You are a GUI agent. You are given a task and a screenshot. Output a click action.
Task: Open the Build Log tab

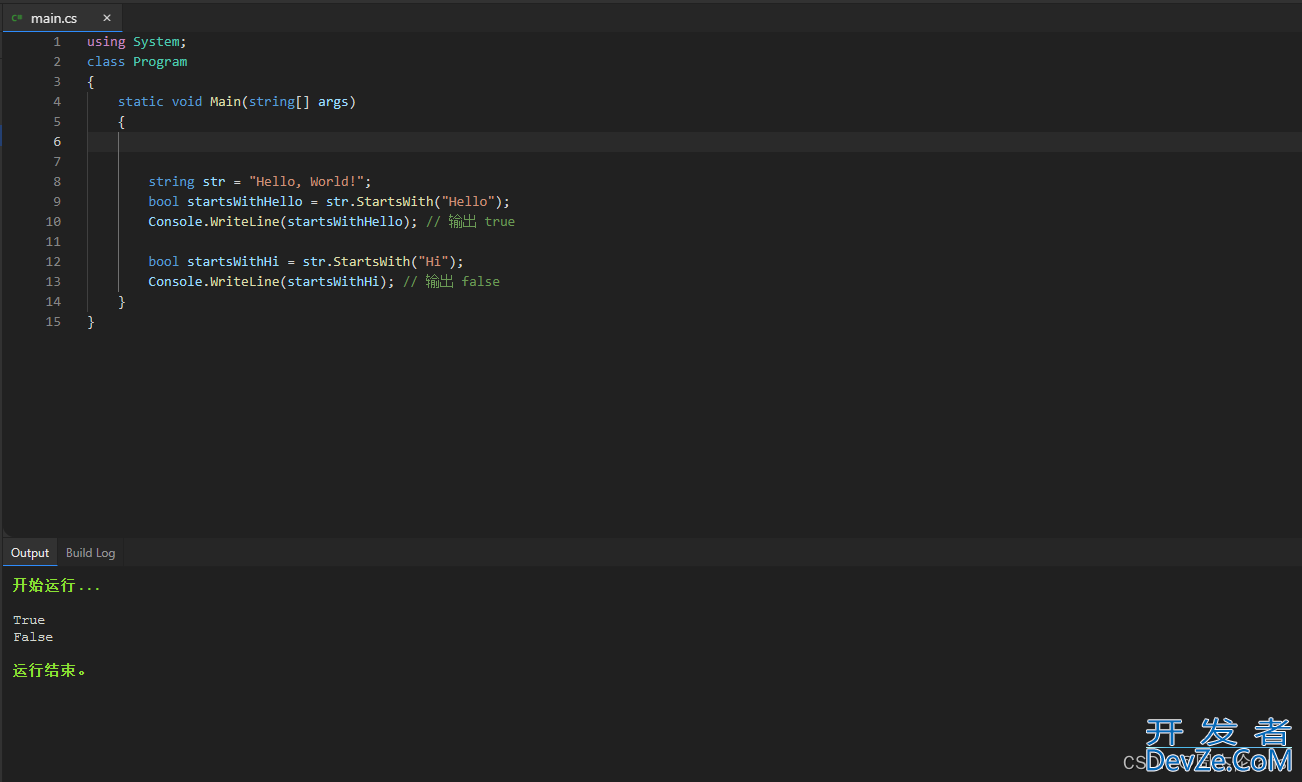click(x=90, y=553)
